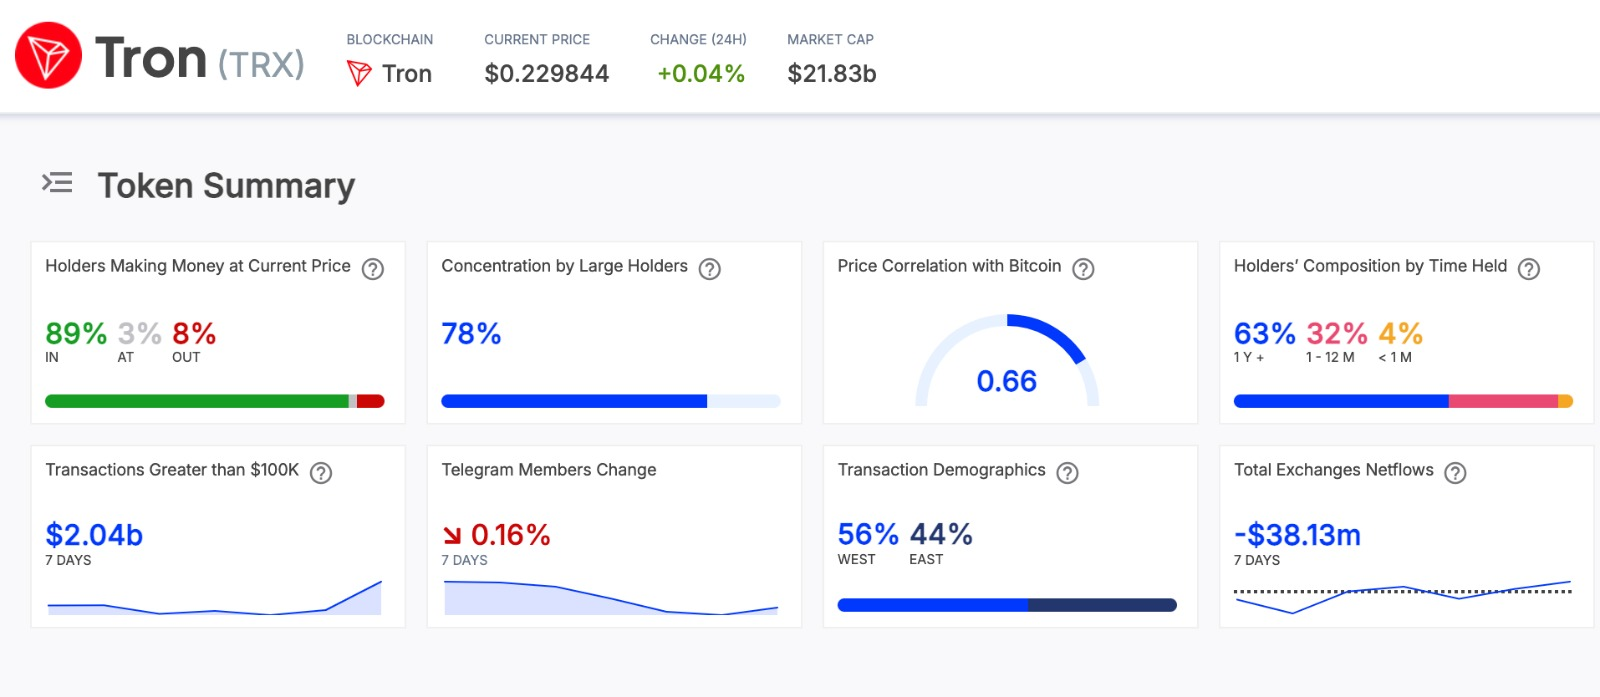Click the 0.66 Bitcoin correlation gauge

click(1007, 362)
